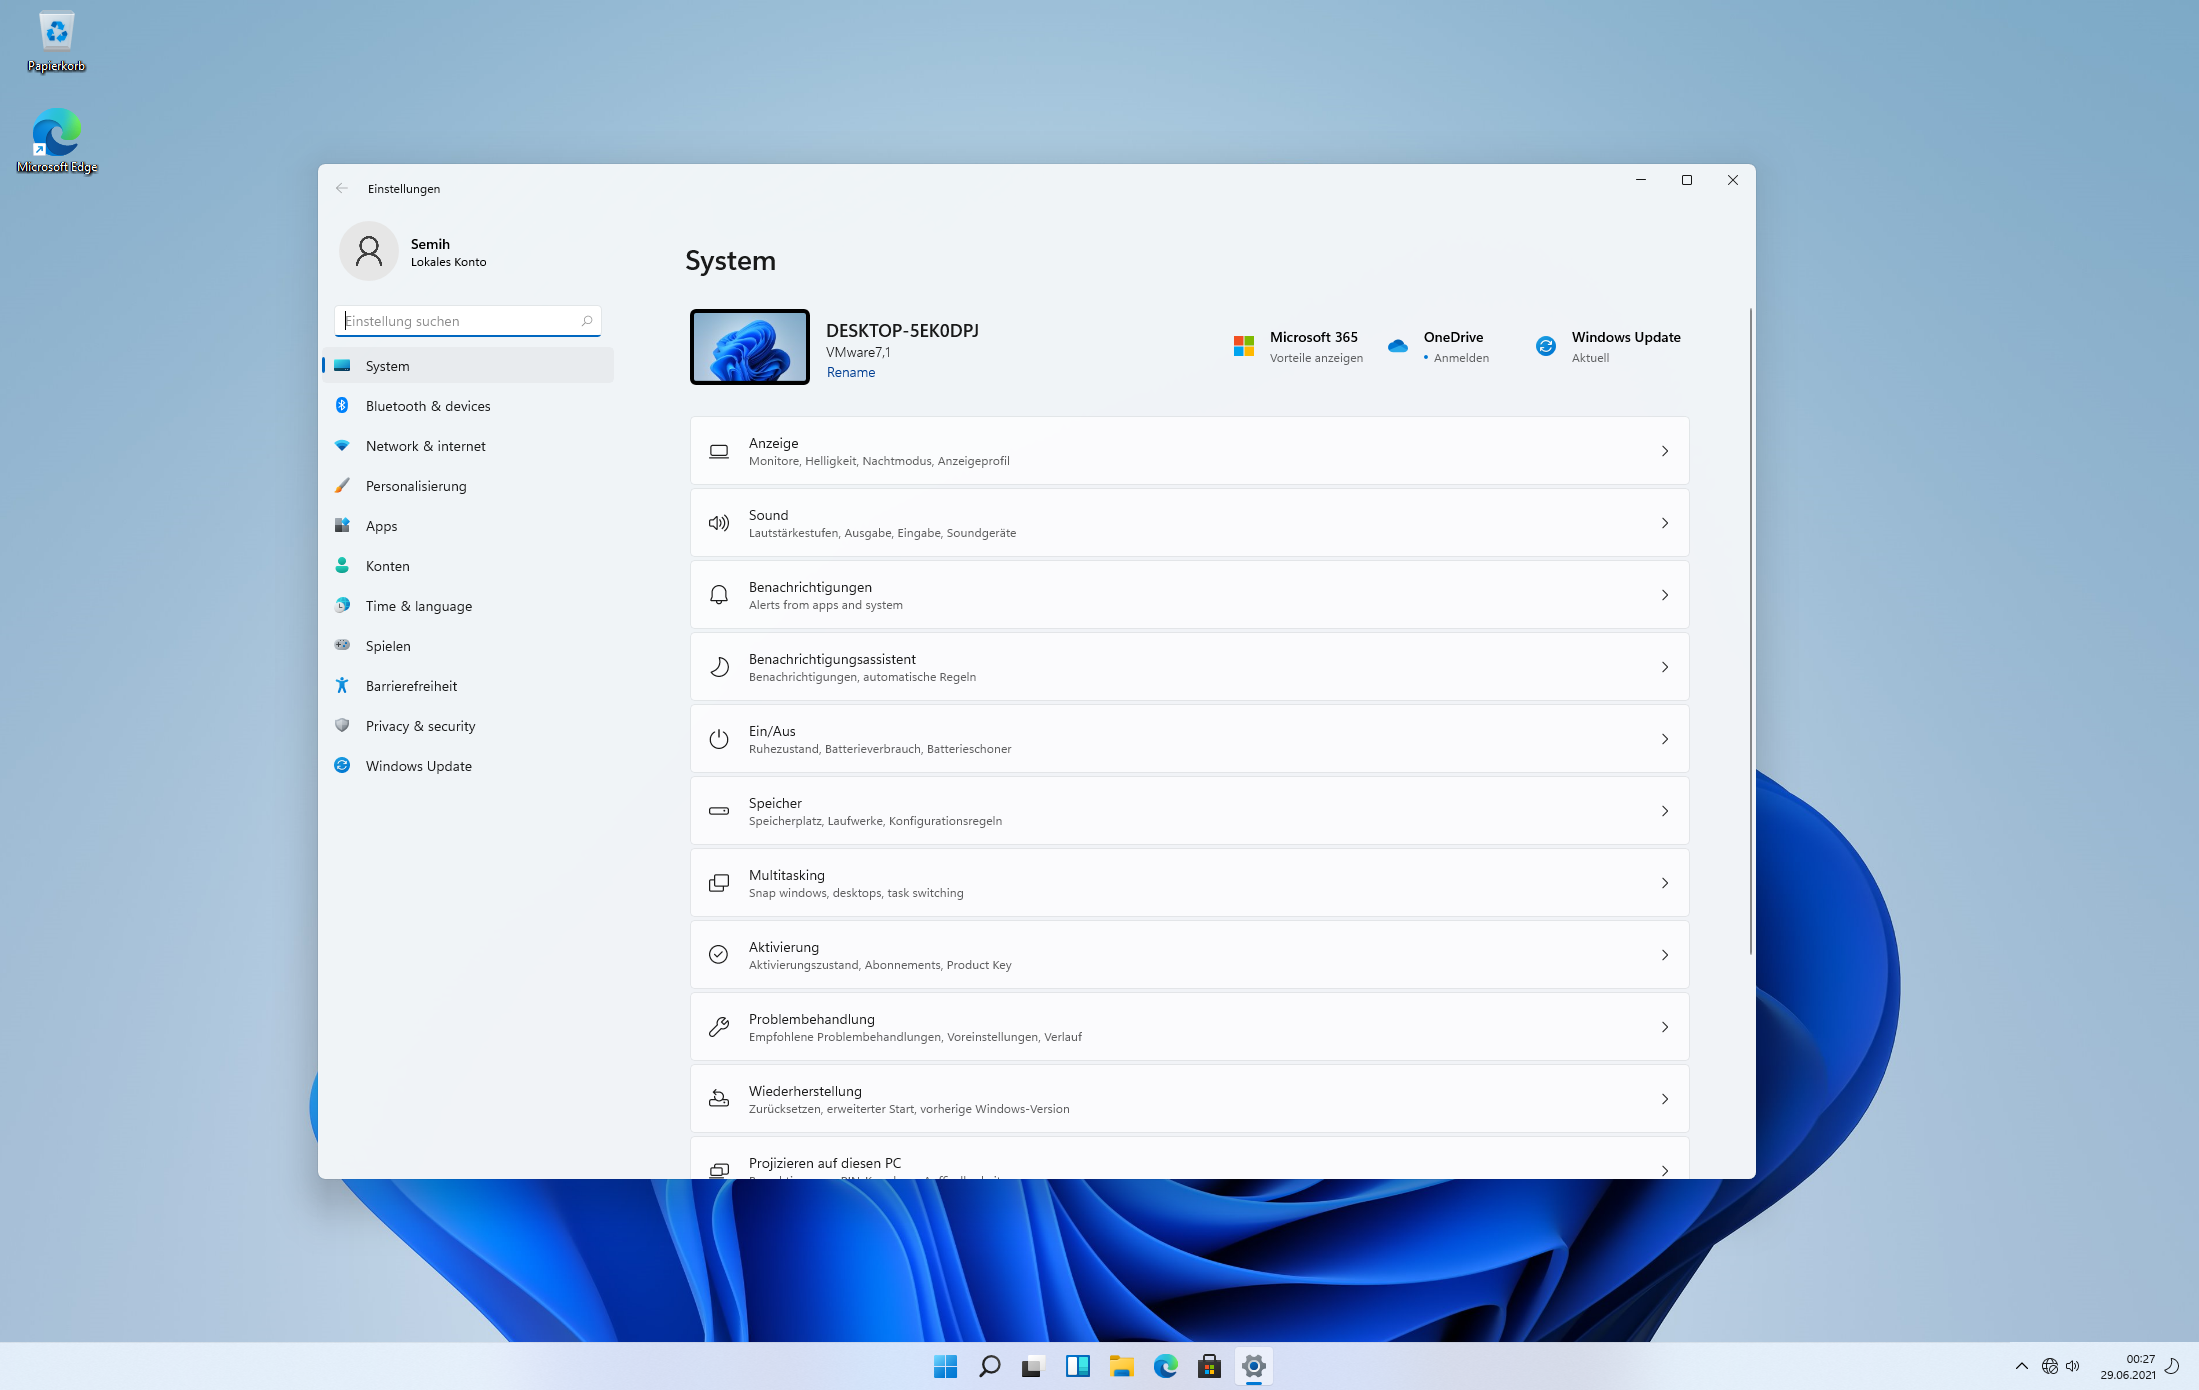Click the Rename link under the PC name
The width and height of the screenshot is (2199, 1390).
point(850,372)
